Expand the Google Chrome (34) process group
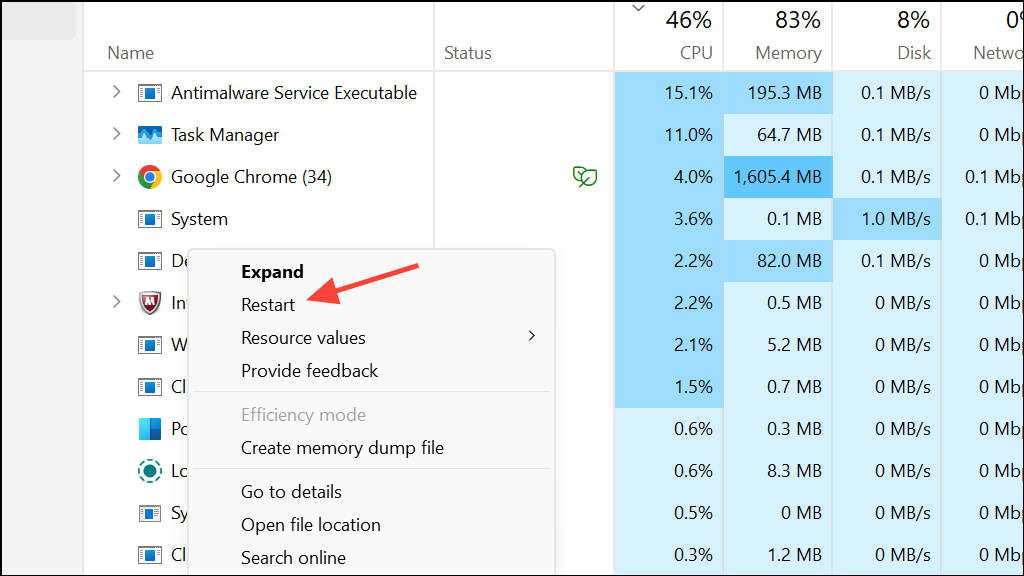This screenshot has height=576, width=1024. (x=117, y=176)
